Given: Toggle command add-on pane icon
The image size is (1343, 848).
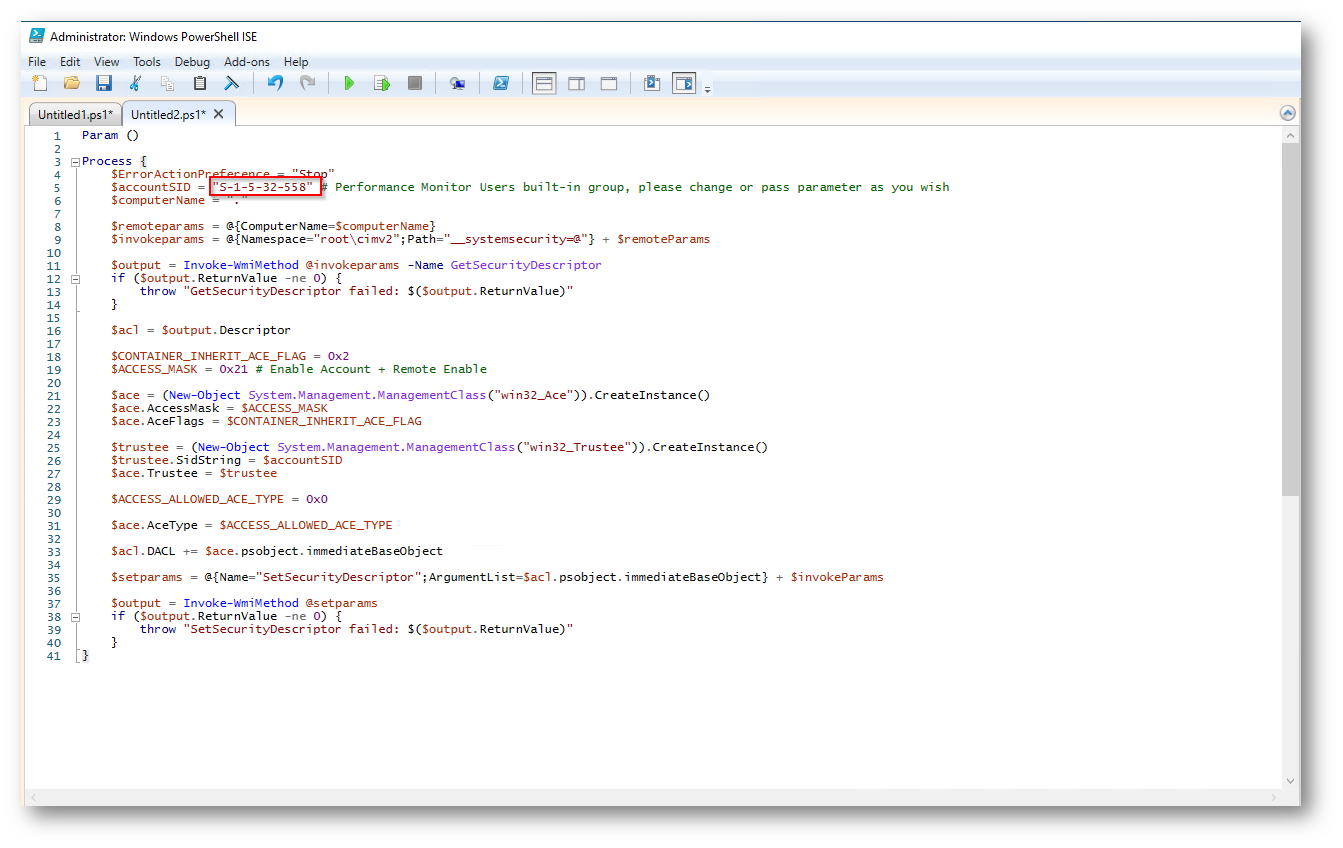Looking at the screenshot, I should 684,83.
